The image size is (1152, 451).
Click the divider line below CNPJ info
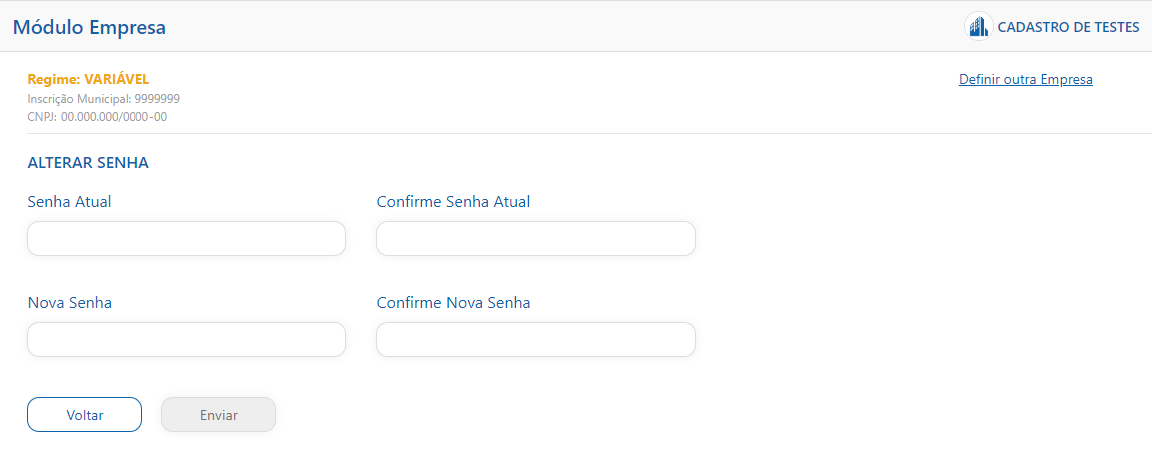tap(589, 134)
